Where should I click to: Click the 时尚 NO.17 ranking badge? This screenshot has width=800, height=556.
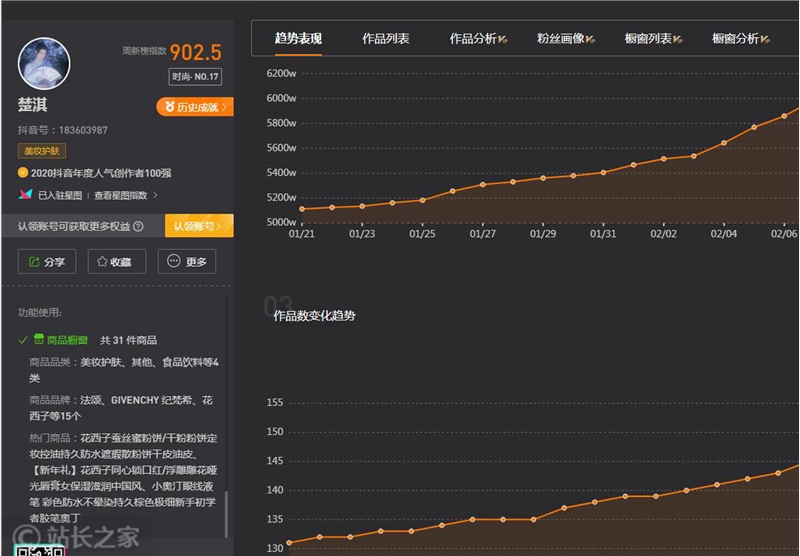point(195,77)
